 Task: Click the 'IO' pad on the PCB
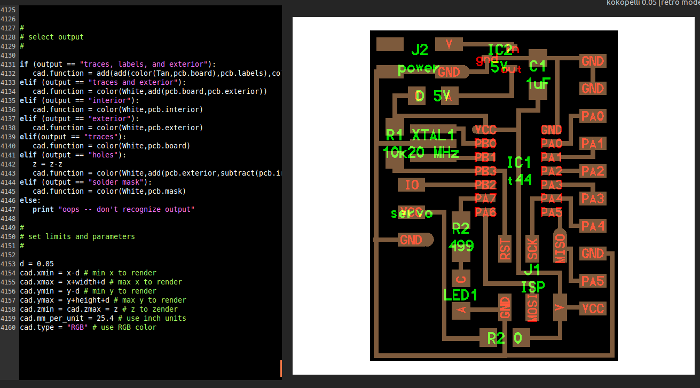412,185
